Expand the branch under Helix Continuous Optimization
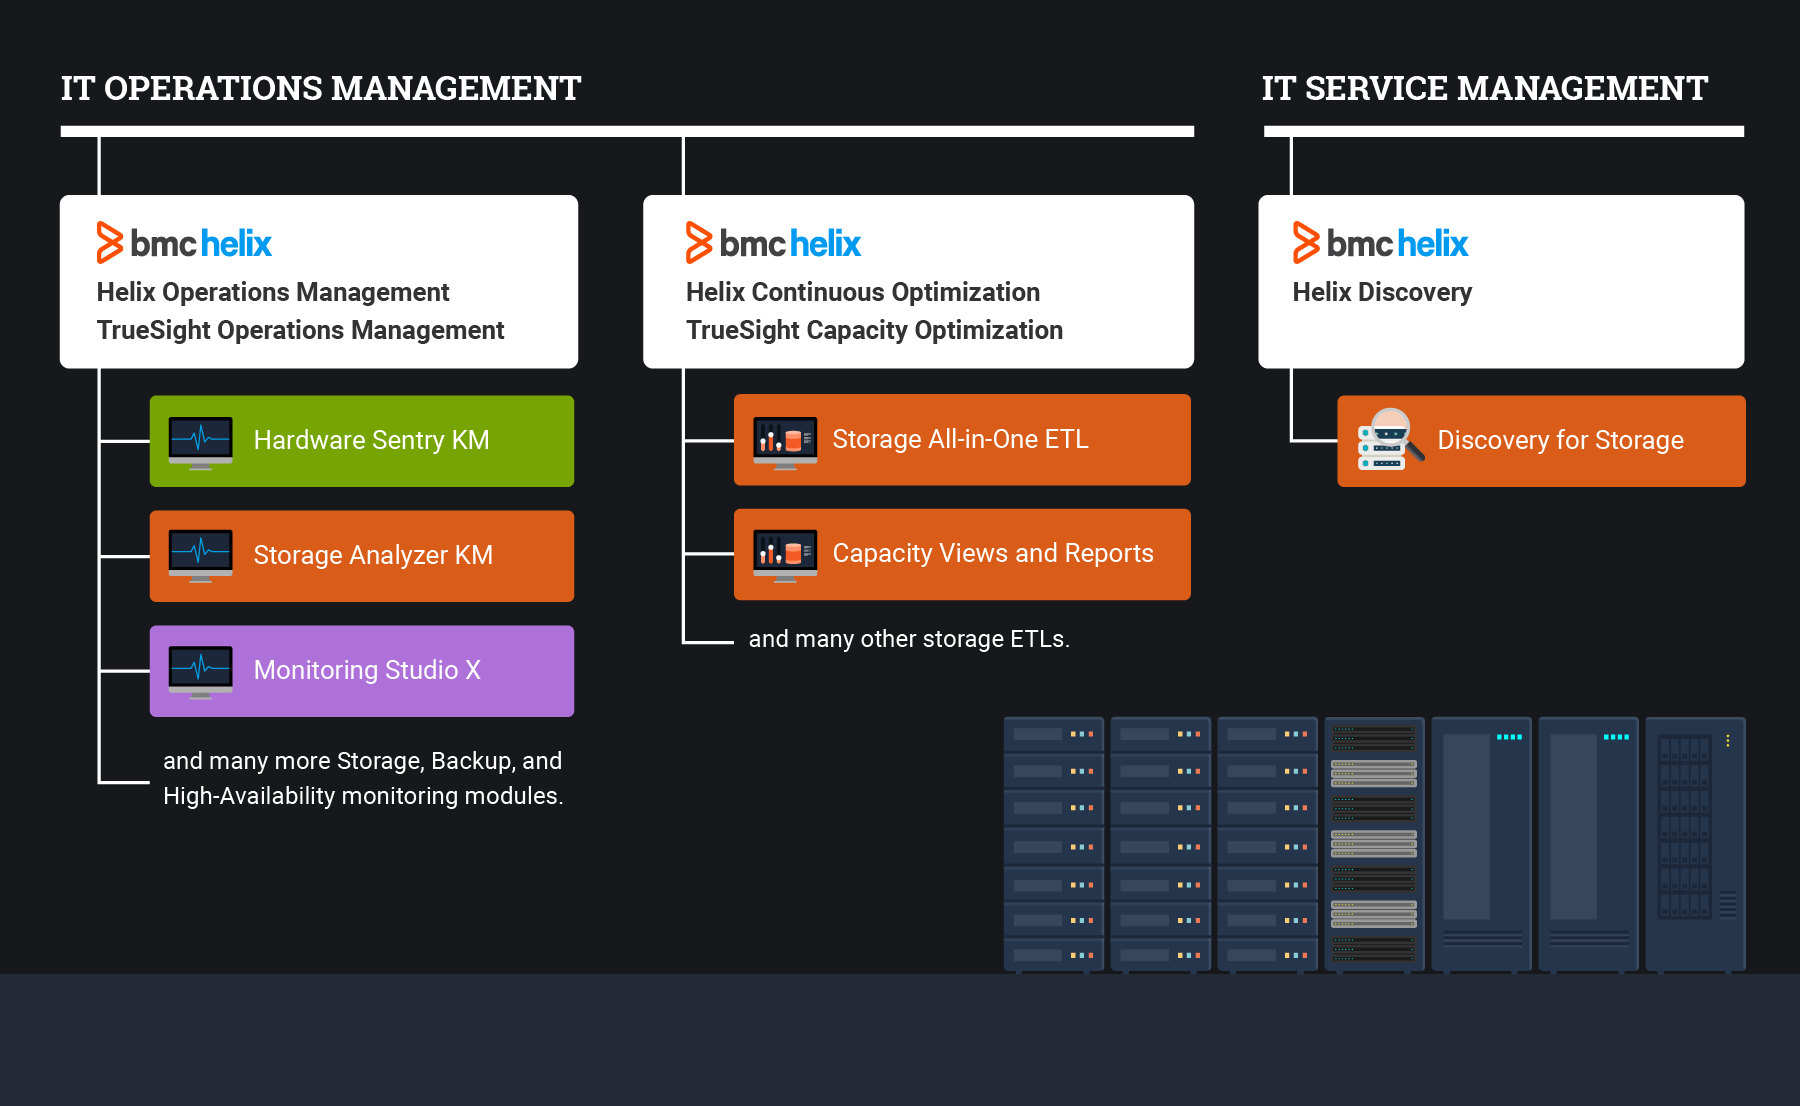 685,500
